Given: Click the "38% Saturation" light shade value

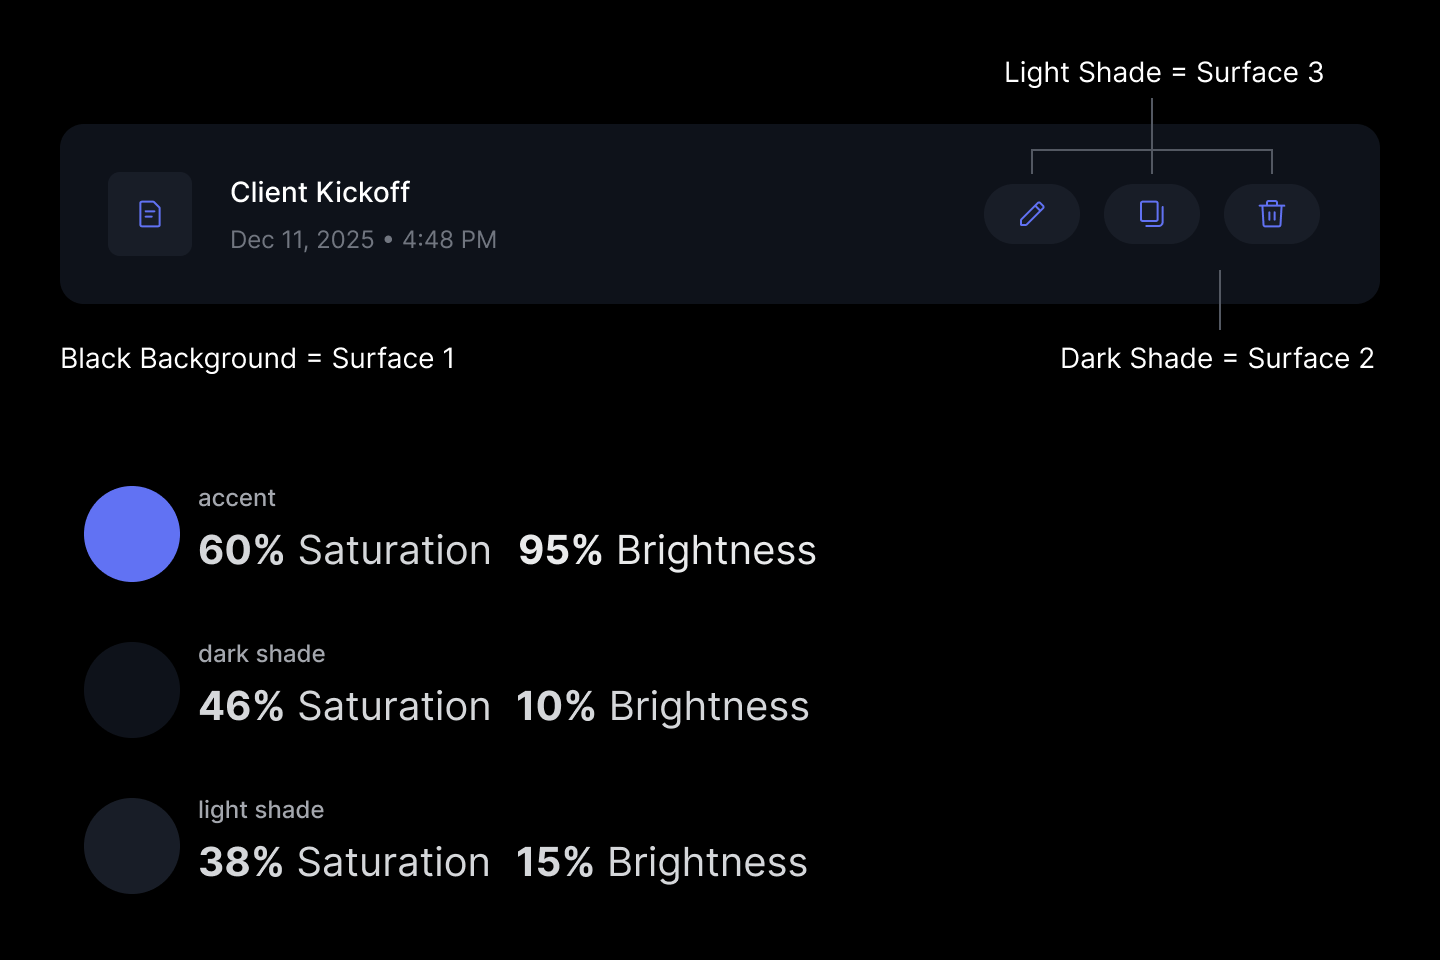Looking at the screenshot, I should click(x=344, y=863).
